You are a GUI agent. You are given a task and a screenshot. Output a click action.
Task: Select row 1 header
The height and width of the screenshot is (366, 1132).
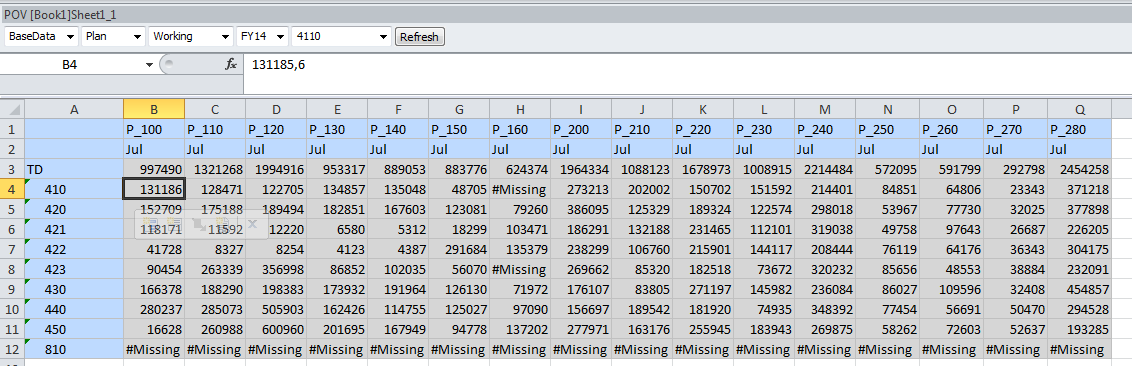coord(12,129)
